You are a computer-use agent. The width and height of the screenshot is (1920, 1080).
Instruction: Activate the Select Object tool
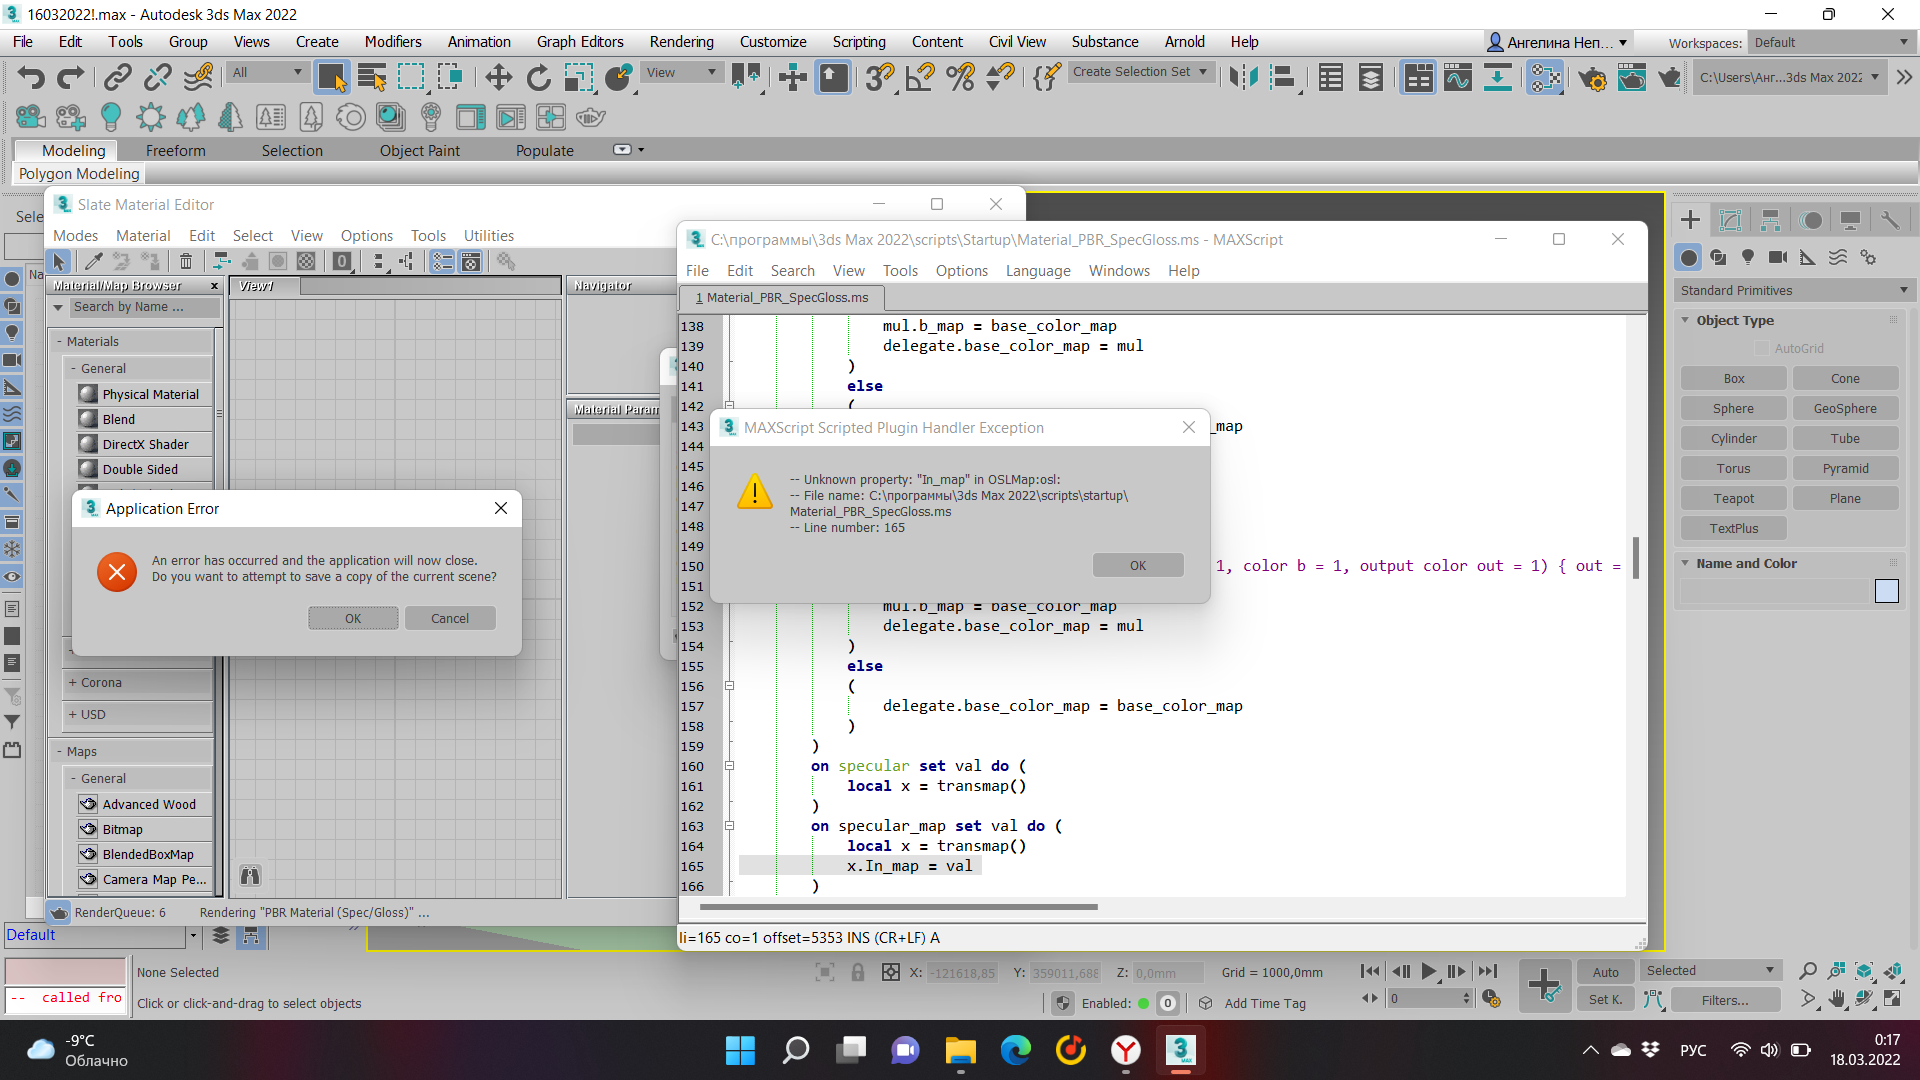pos(332,77)
